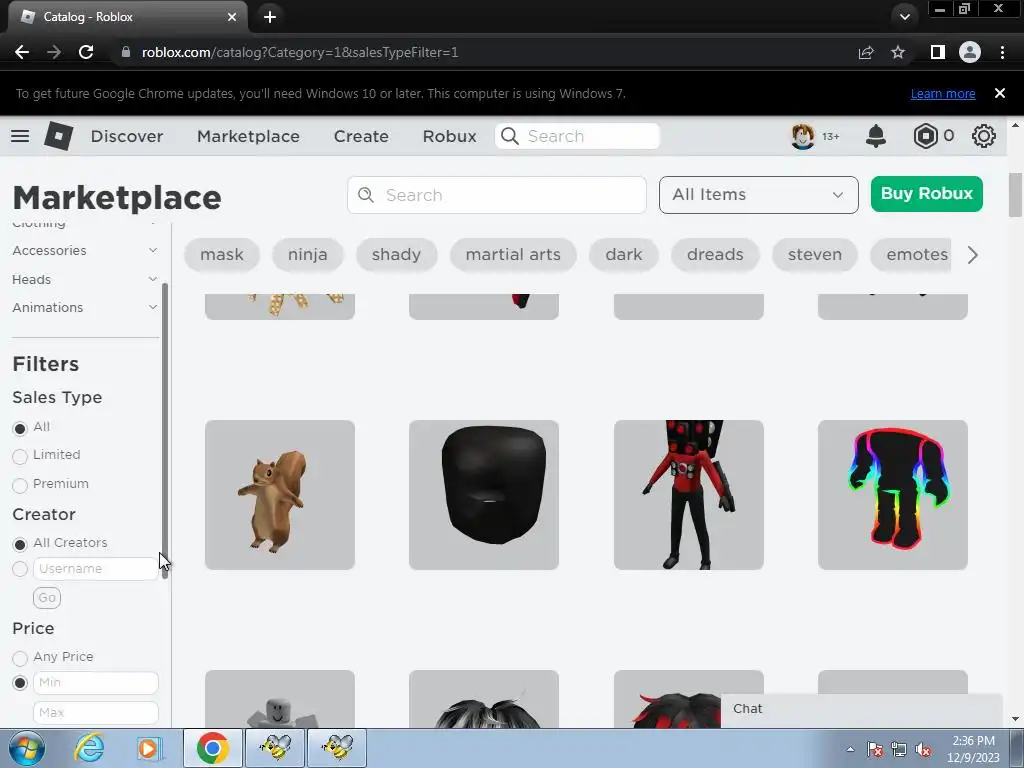
Task: Click the Chrome taskbar icon
Action: tap(212, 748)
